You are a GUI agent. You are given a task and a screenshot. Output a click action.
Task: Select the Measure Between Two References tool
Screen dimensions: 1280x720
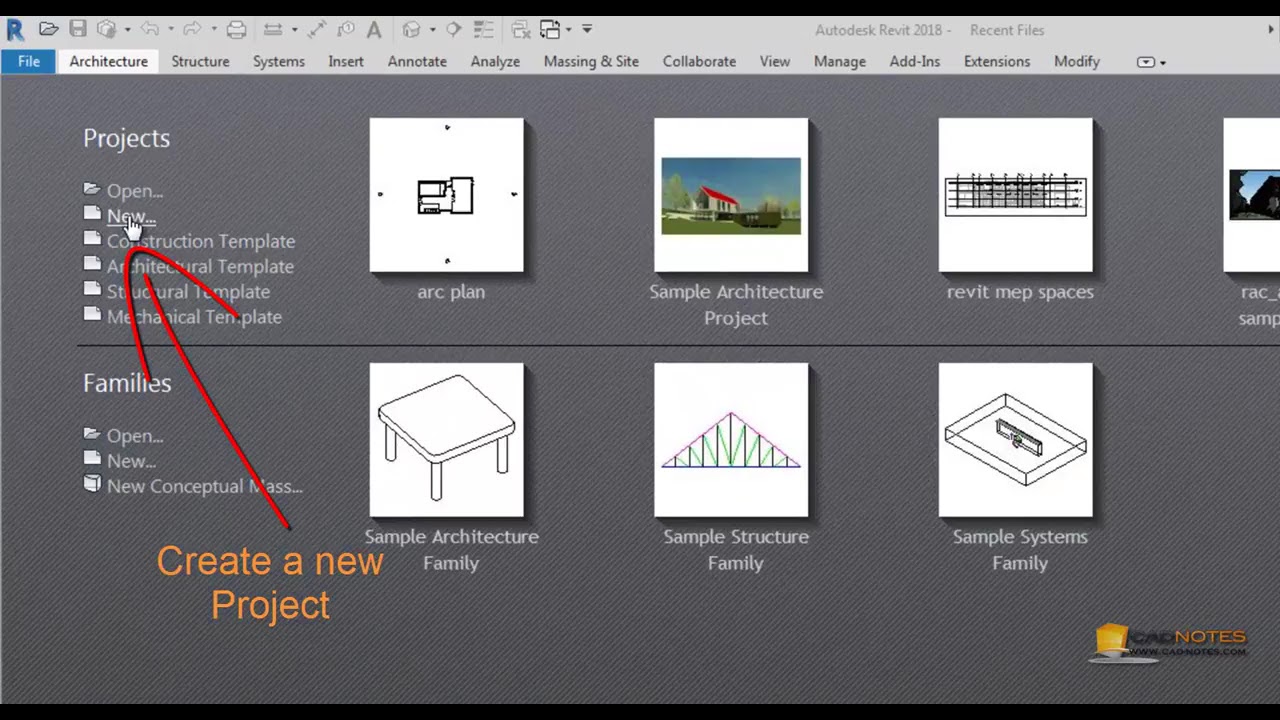[272, 29]
